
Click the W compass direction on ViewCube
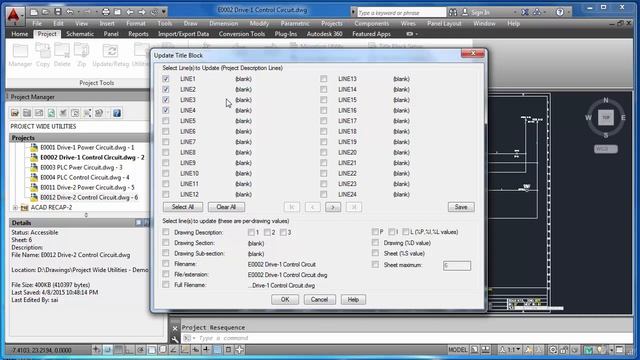coord(588,118)
